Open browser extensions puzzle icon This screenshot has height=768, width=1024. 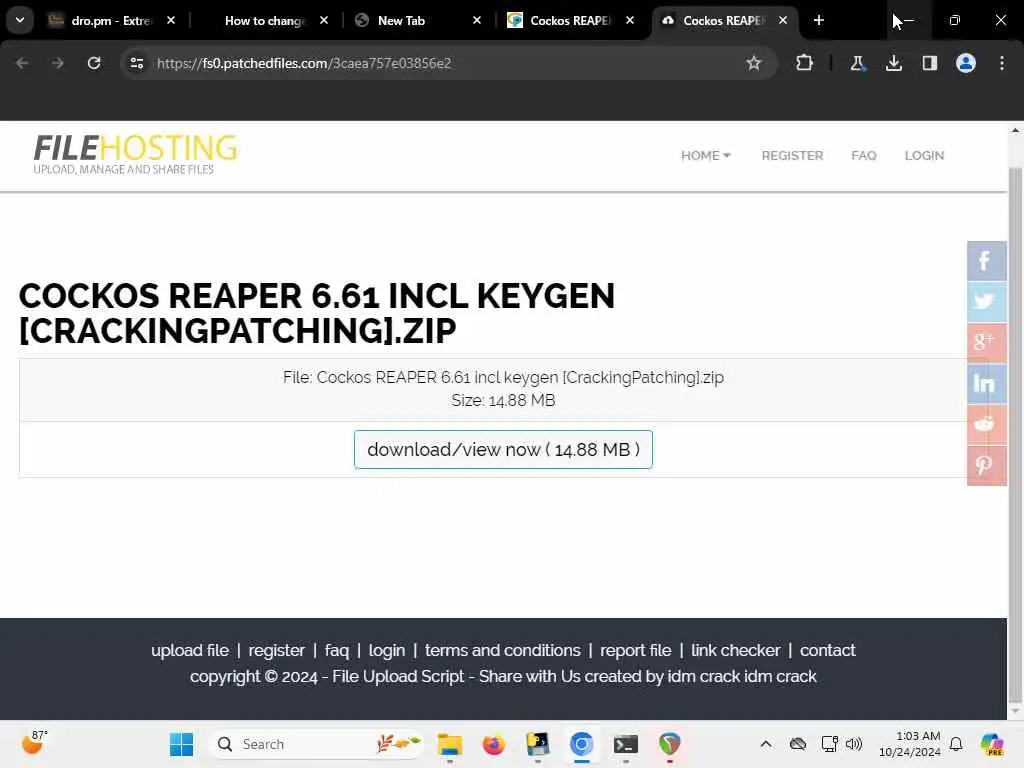pos(805,63)
